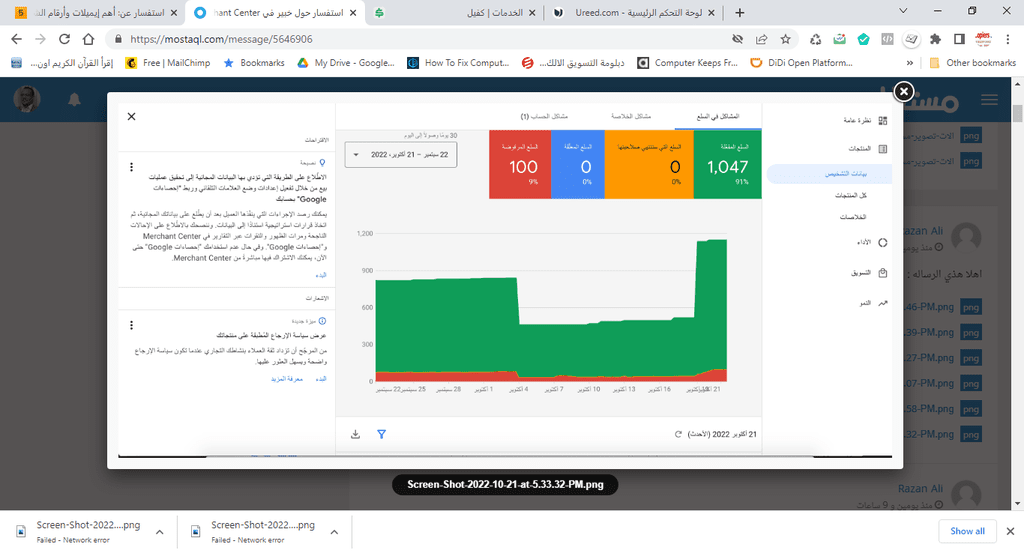Viewport: 1024px width, 553px height.
Task: Open My Drive - Google bookmark
Action: 346,63
